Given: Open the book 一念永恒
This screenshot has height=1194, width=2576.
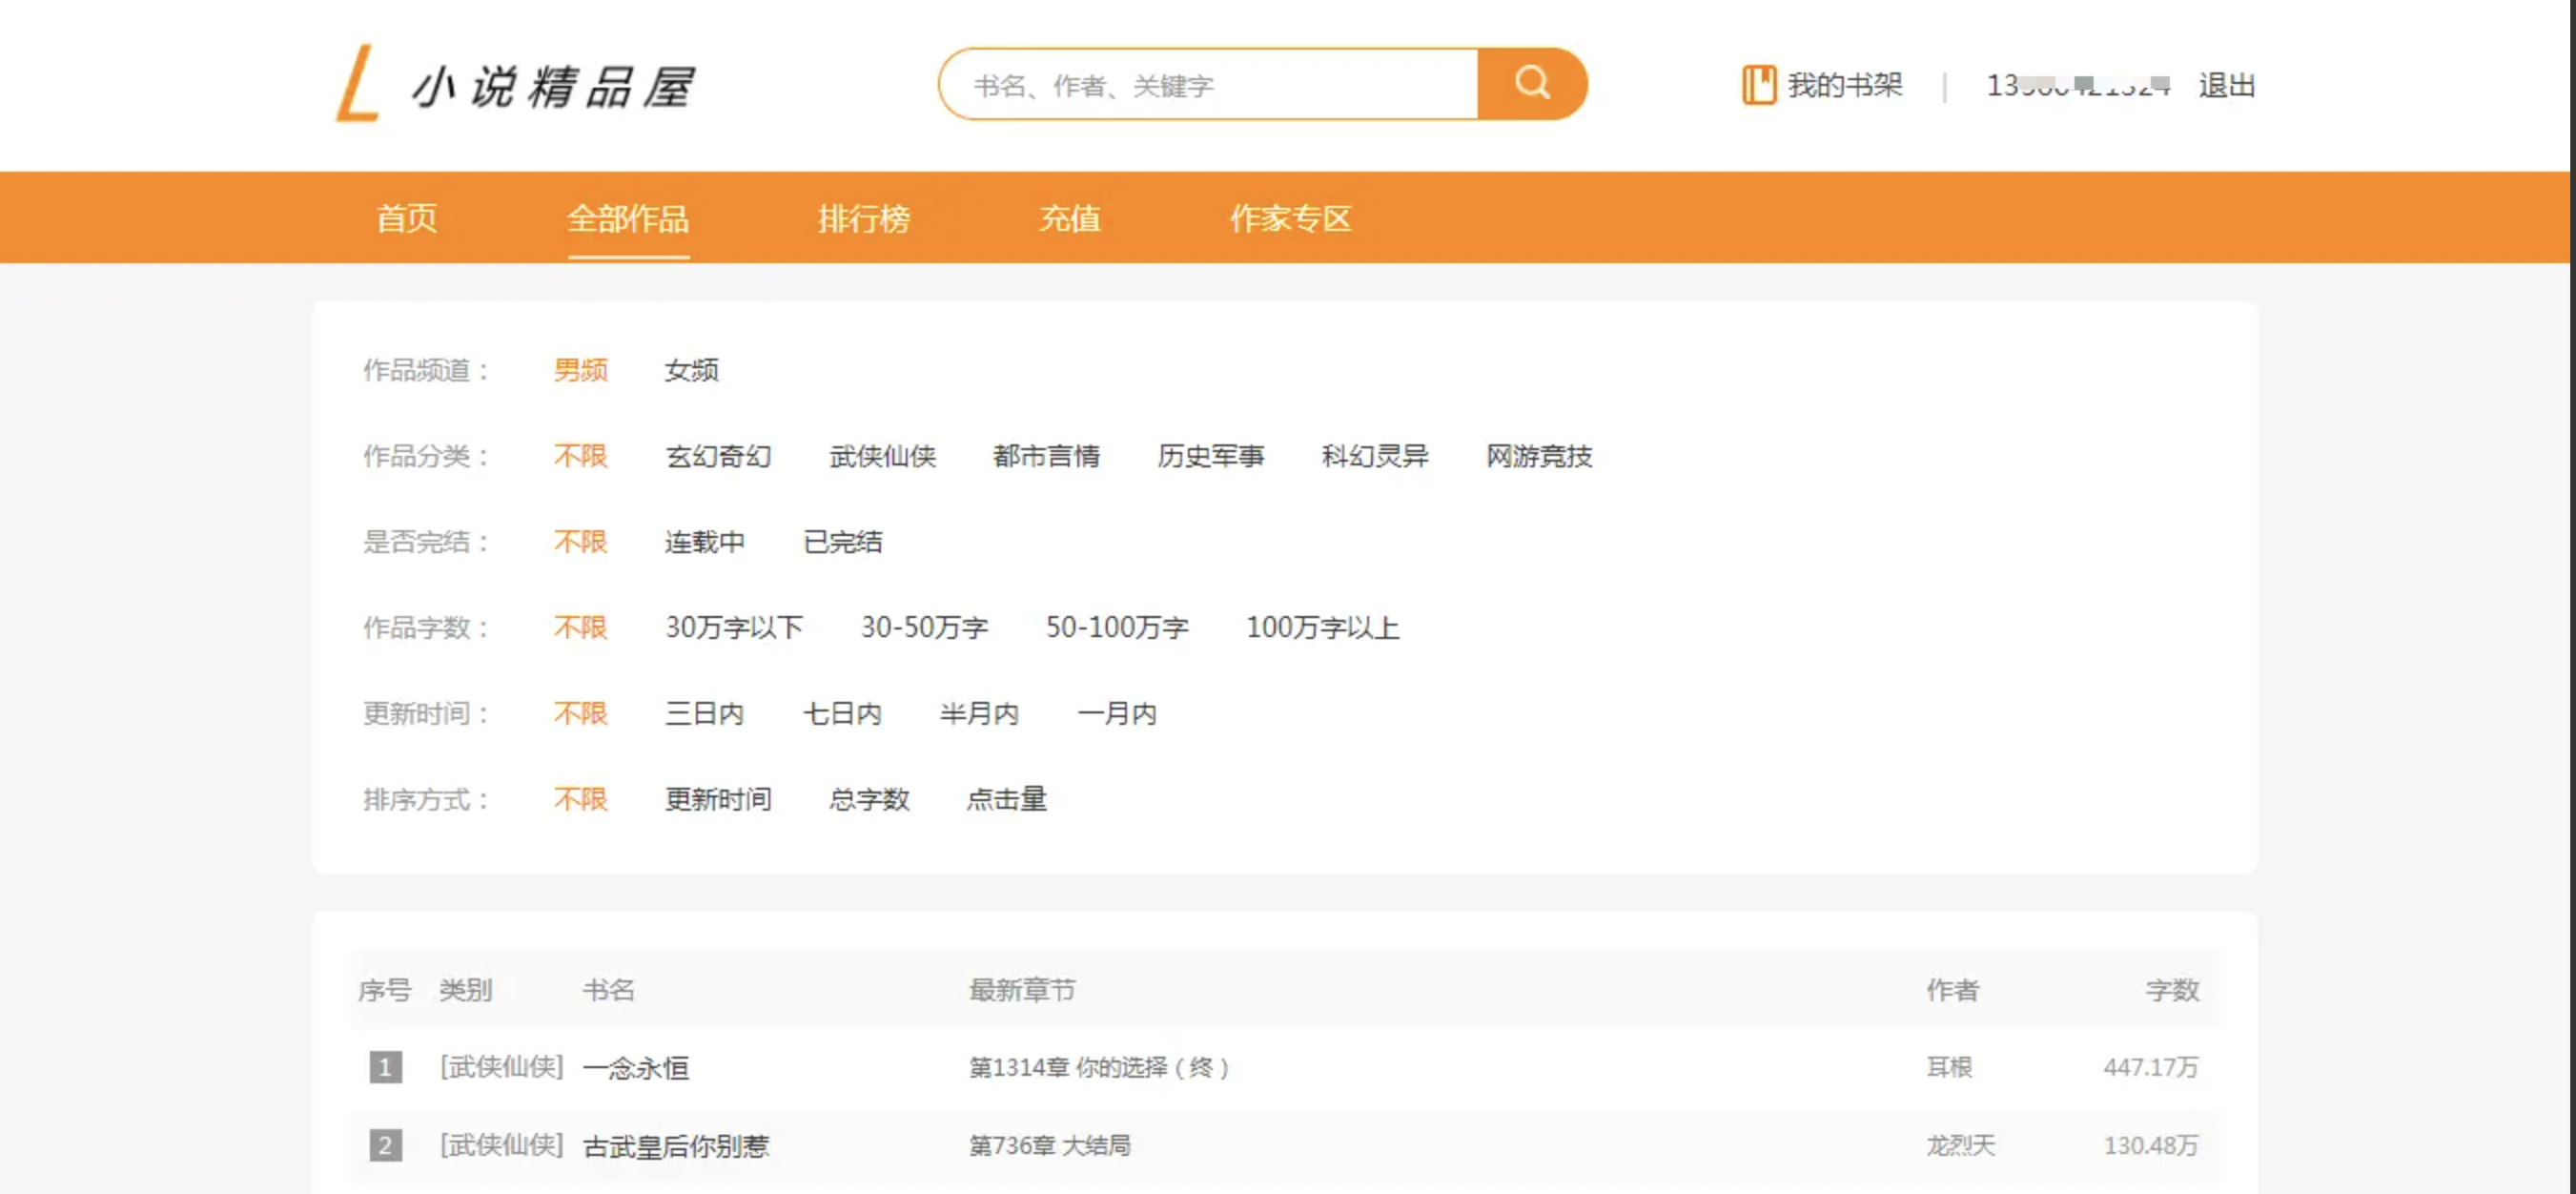Looking at the screenshot, I should click(636, 1068).
